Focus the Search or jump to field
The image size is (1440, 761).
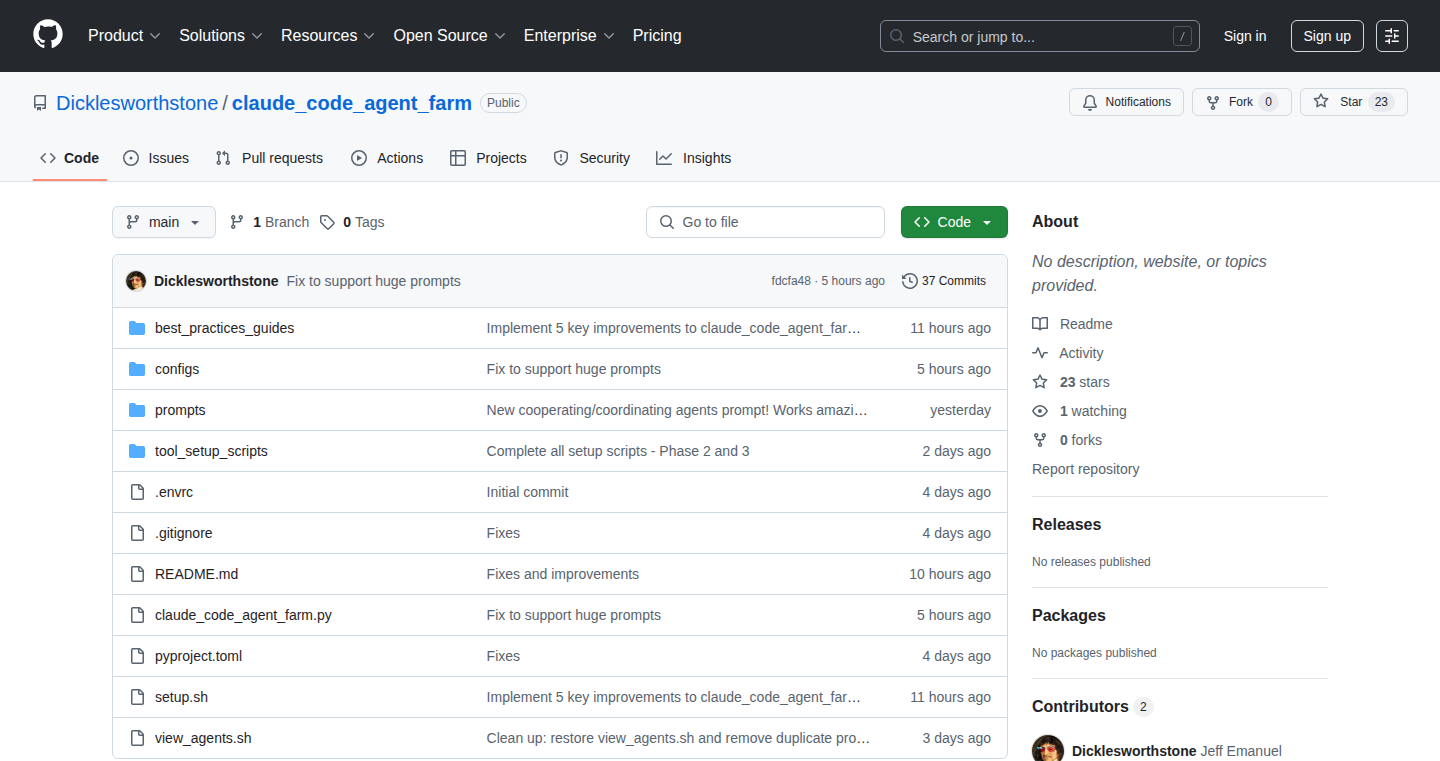pyautogui.click(x=1040, y=36)
